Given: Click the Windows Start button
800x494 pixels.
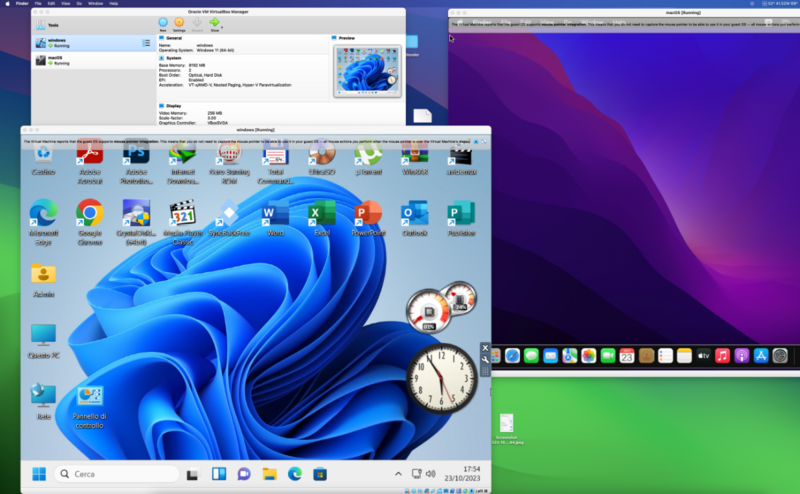Looking at the screenshot, I should pyautogui.click(x=39, y=473).
